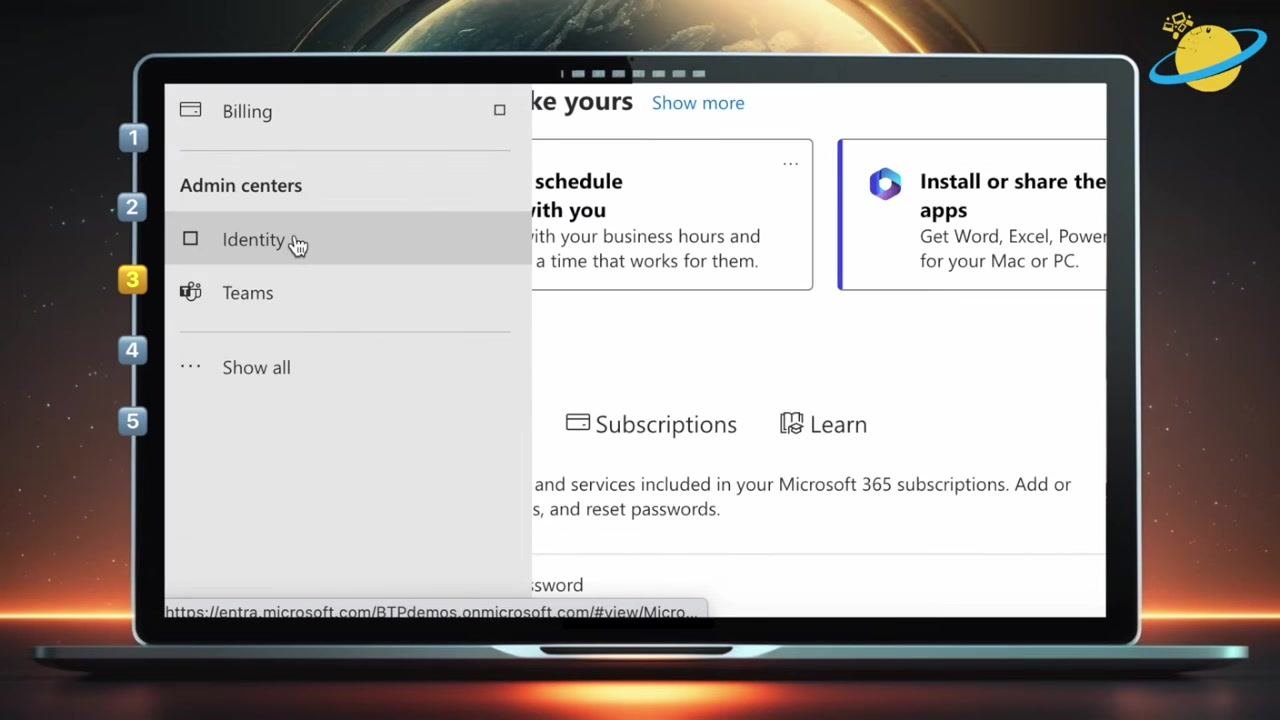Viewport: 1280px width, 720px height.
Task: Open the schedule card's three-dot menu
Action: click(x=790, y=163)
